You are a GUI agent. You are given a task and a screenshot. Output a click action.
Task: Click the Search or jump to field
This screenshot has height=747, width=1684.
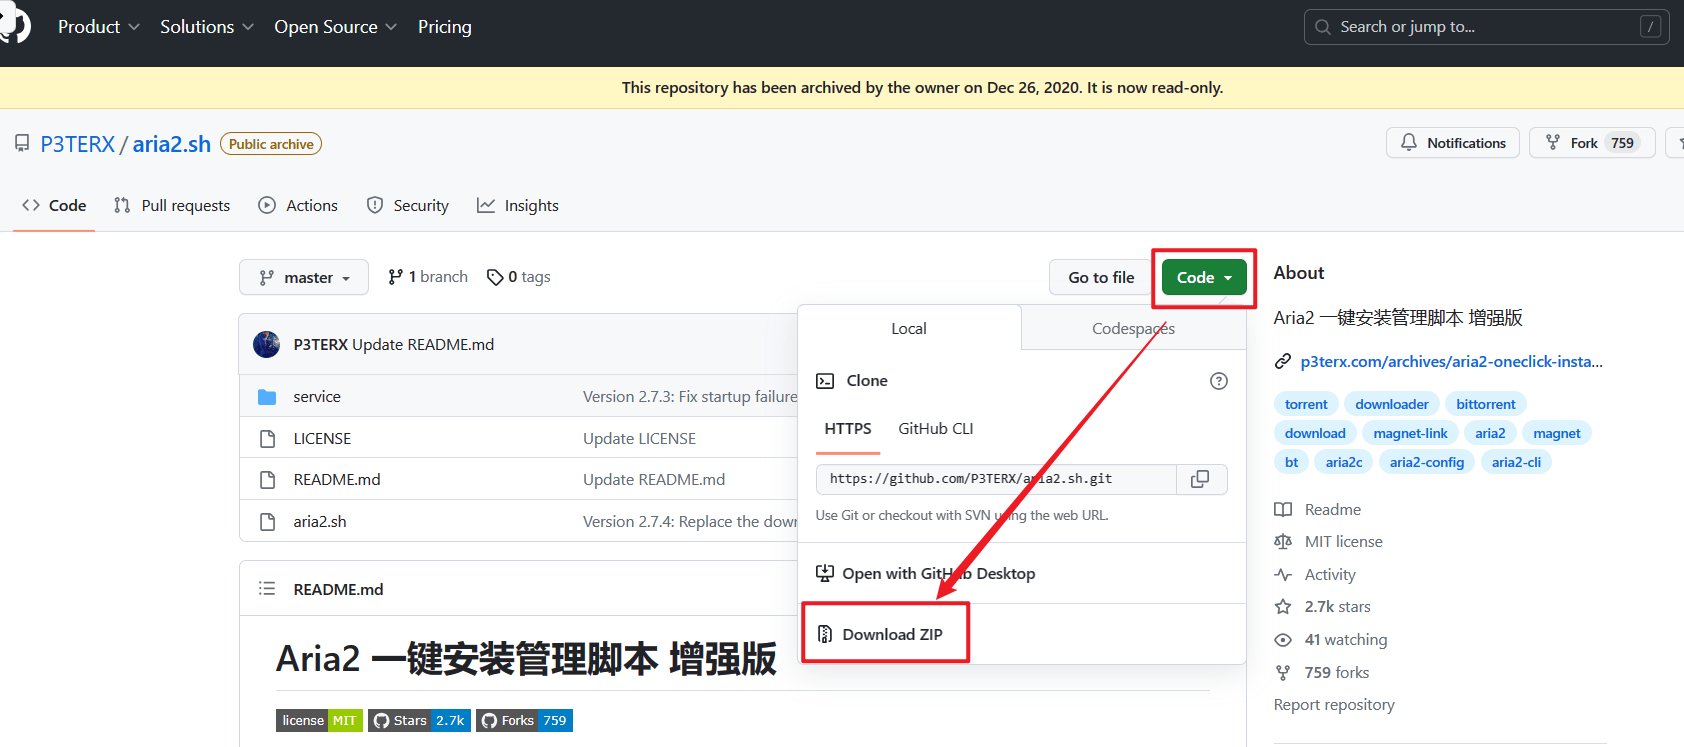coord(1485,27)
